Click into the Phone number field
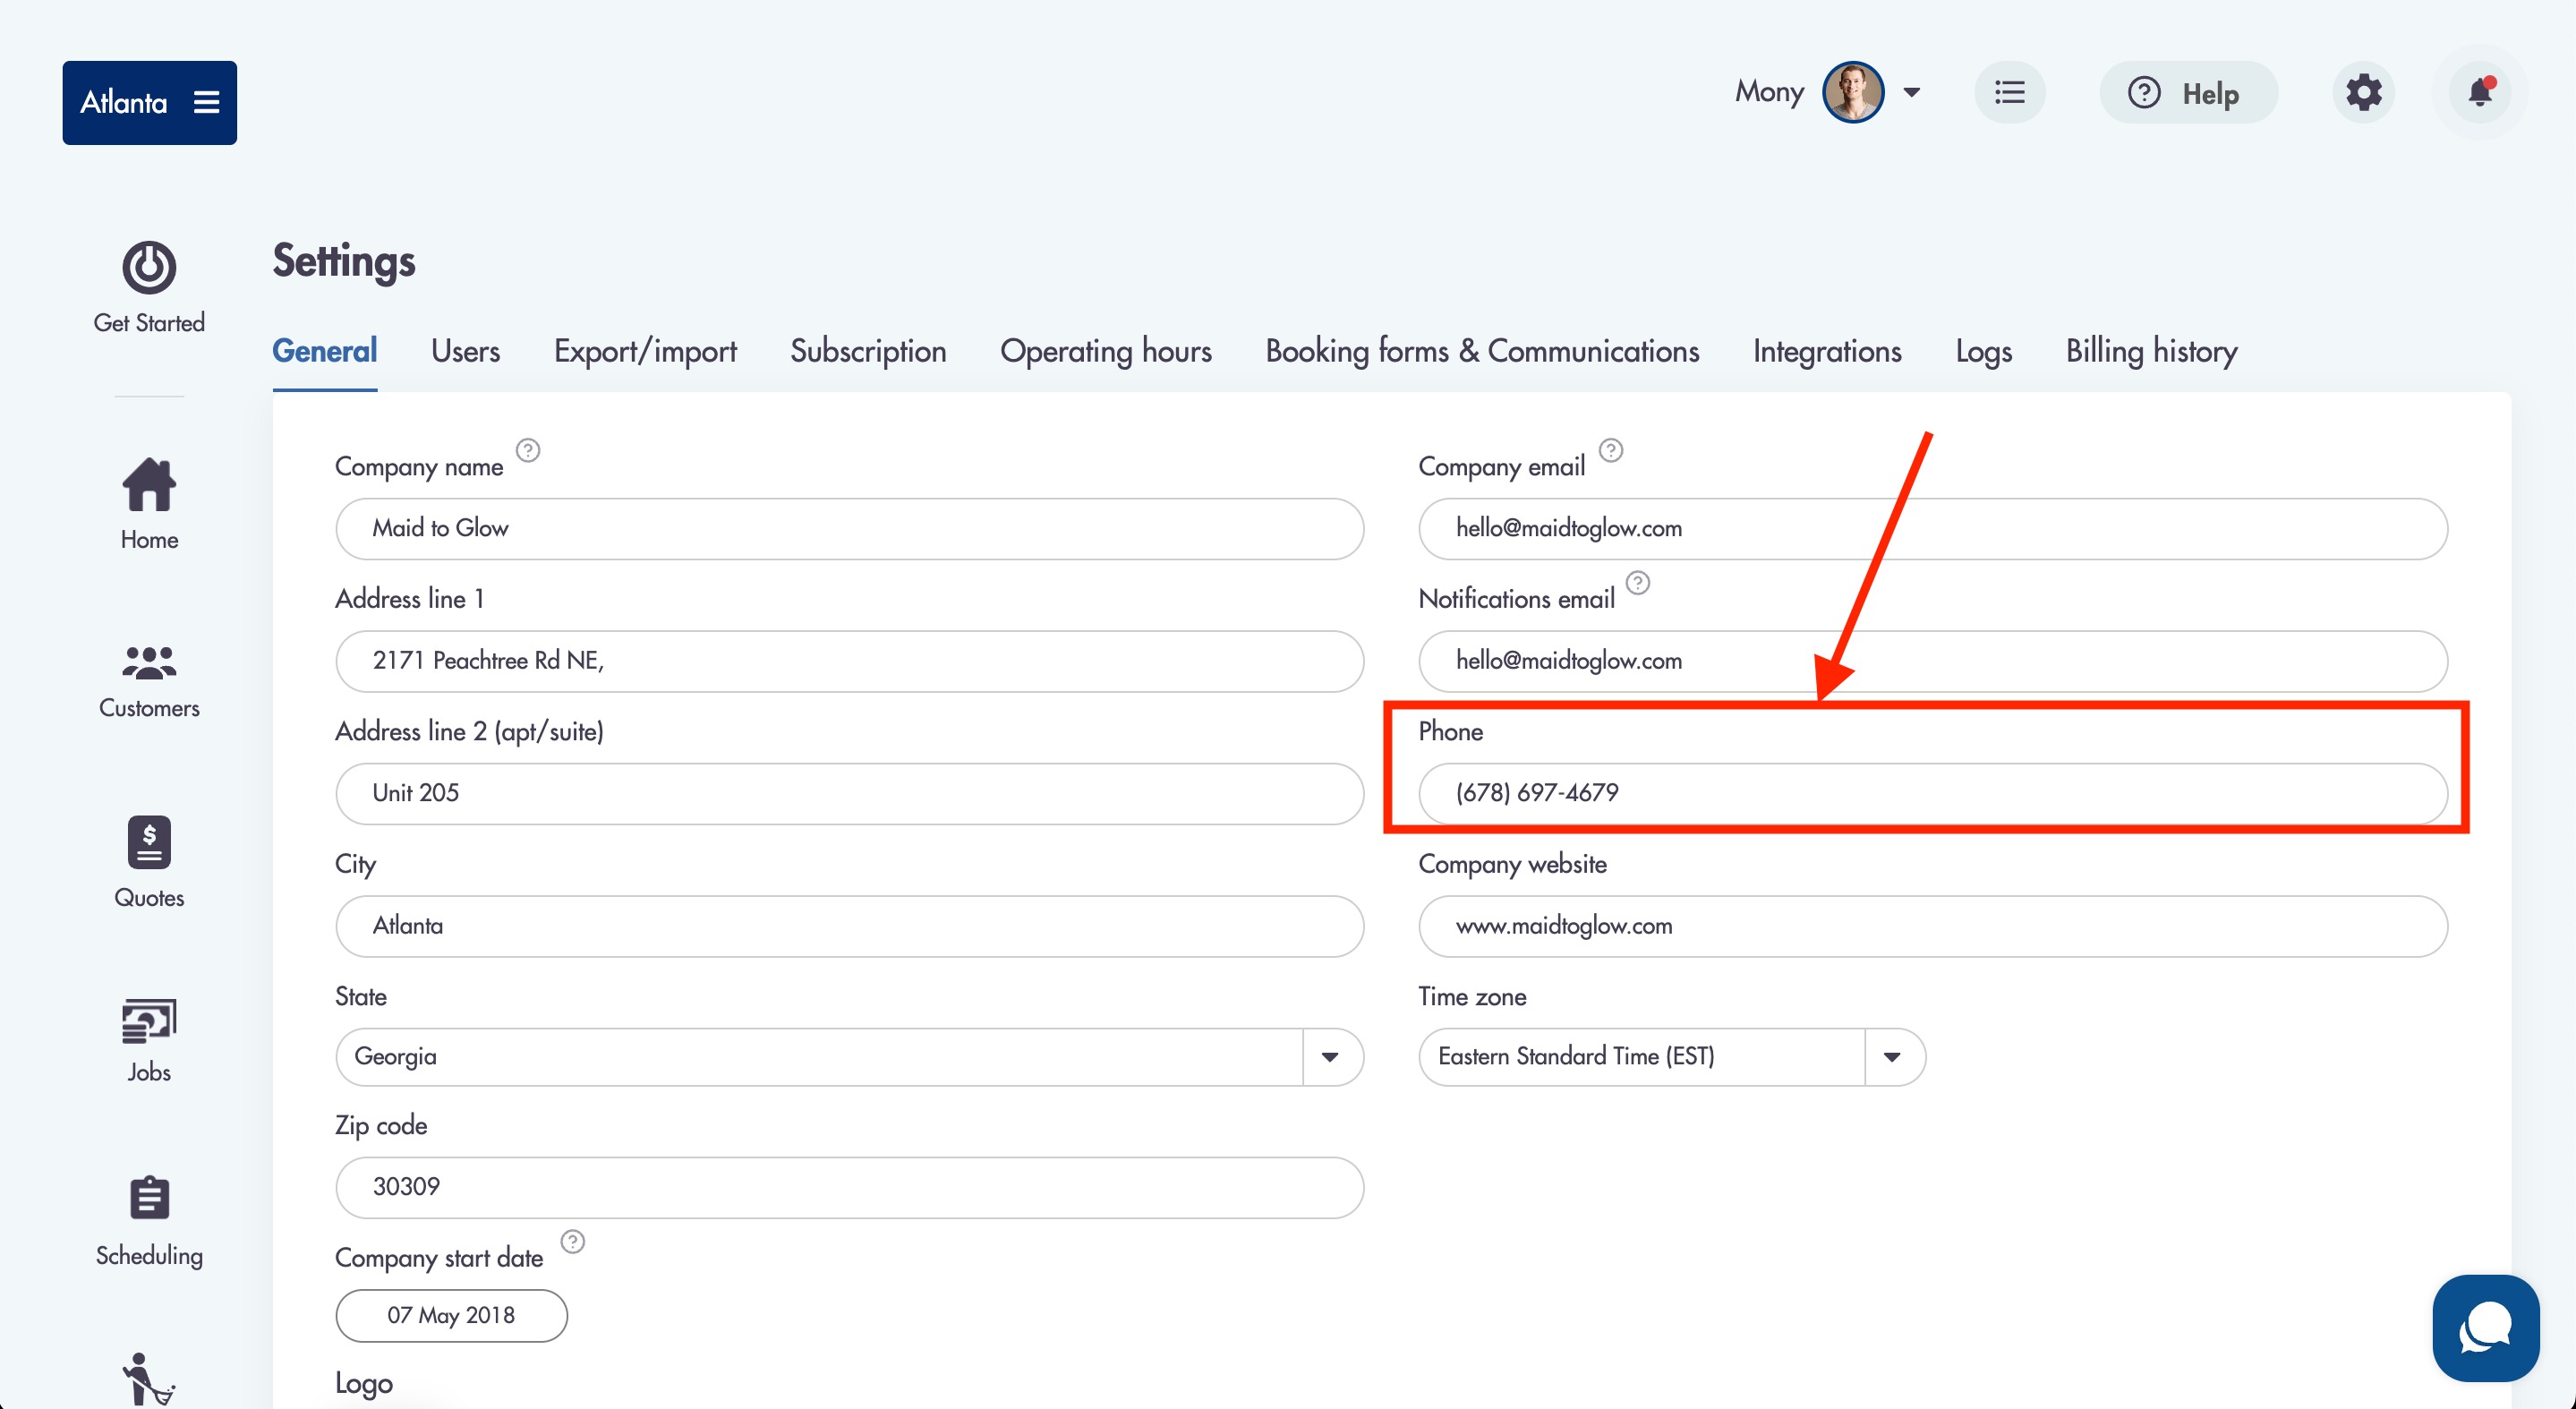 [1931, 793]
